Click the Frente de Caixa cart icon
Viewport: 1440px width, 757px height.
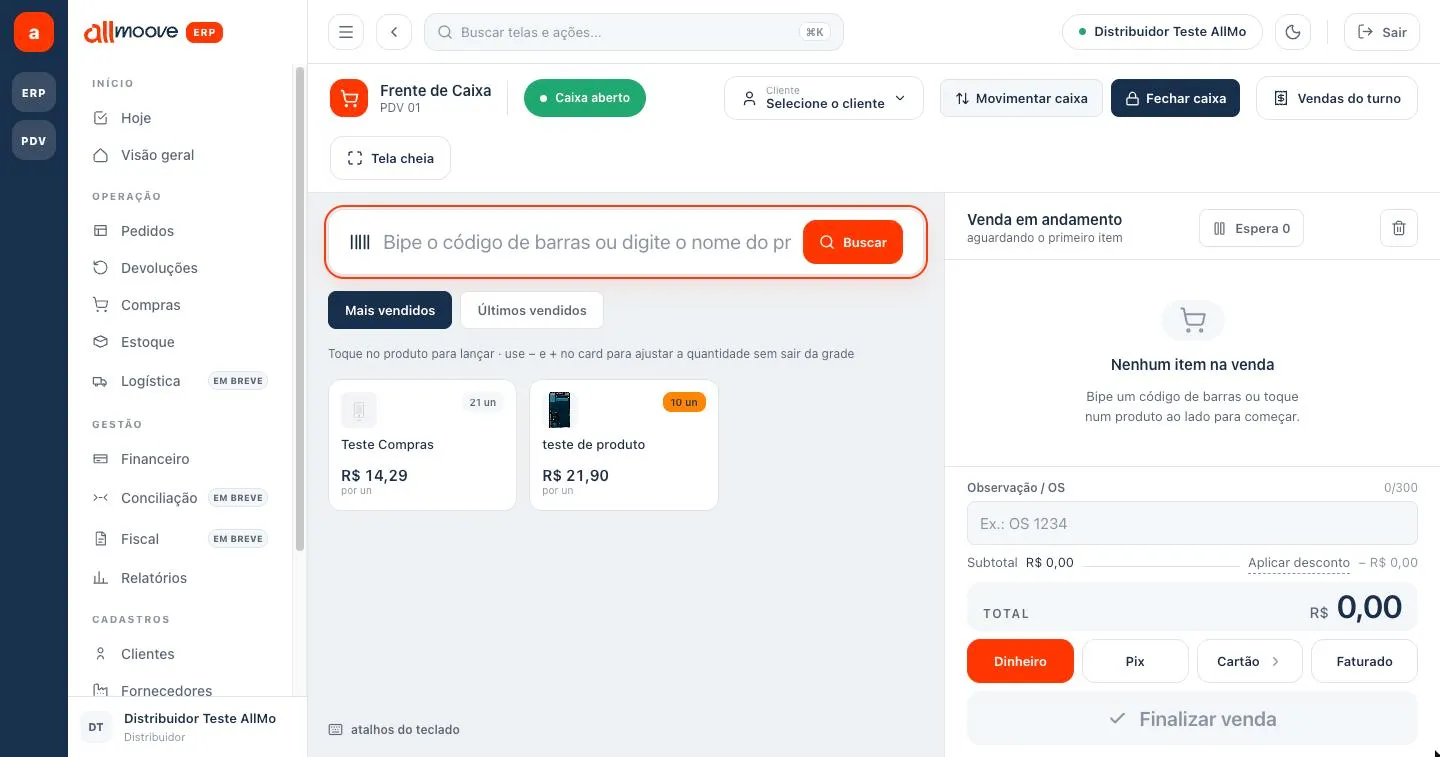(349, 98)
